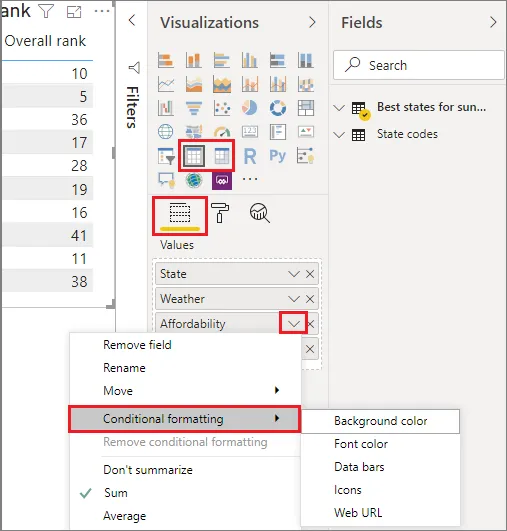The image size is (507, 531).
Task: Select the Matrix visualization icon
Action: [222, 156]
